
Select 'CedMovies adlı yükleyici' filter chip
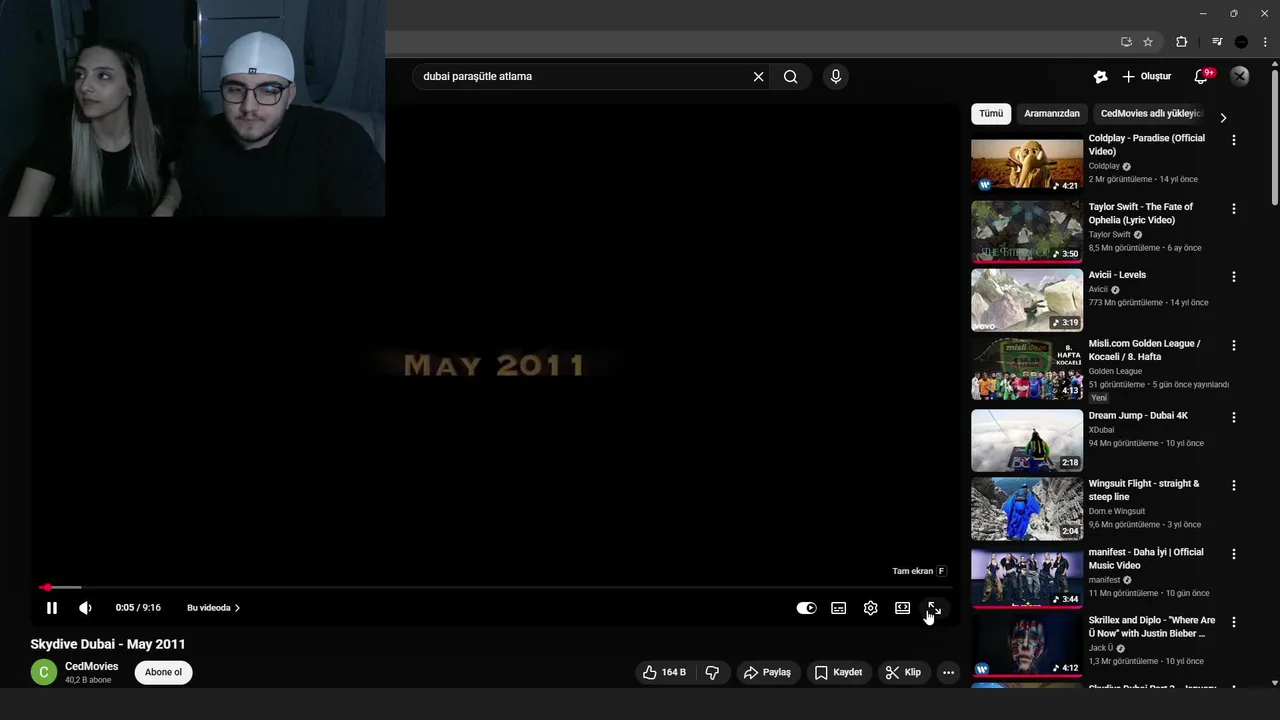point(1151,114)
